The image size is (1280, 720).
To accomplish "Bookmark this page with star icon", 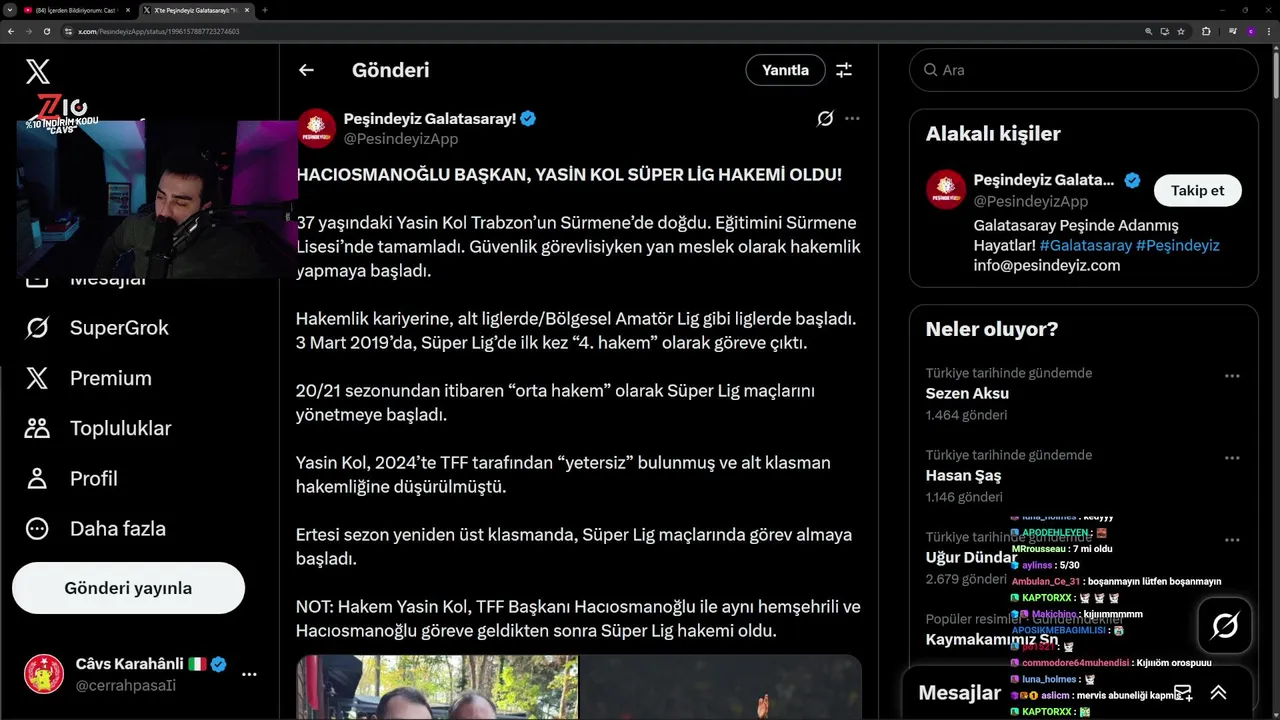I will coord(1181,31).
